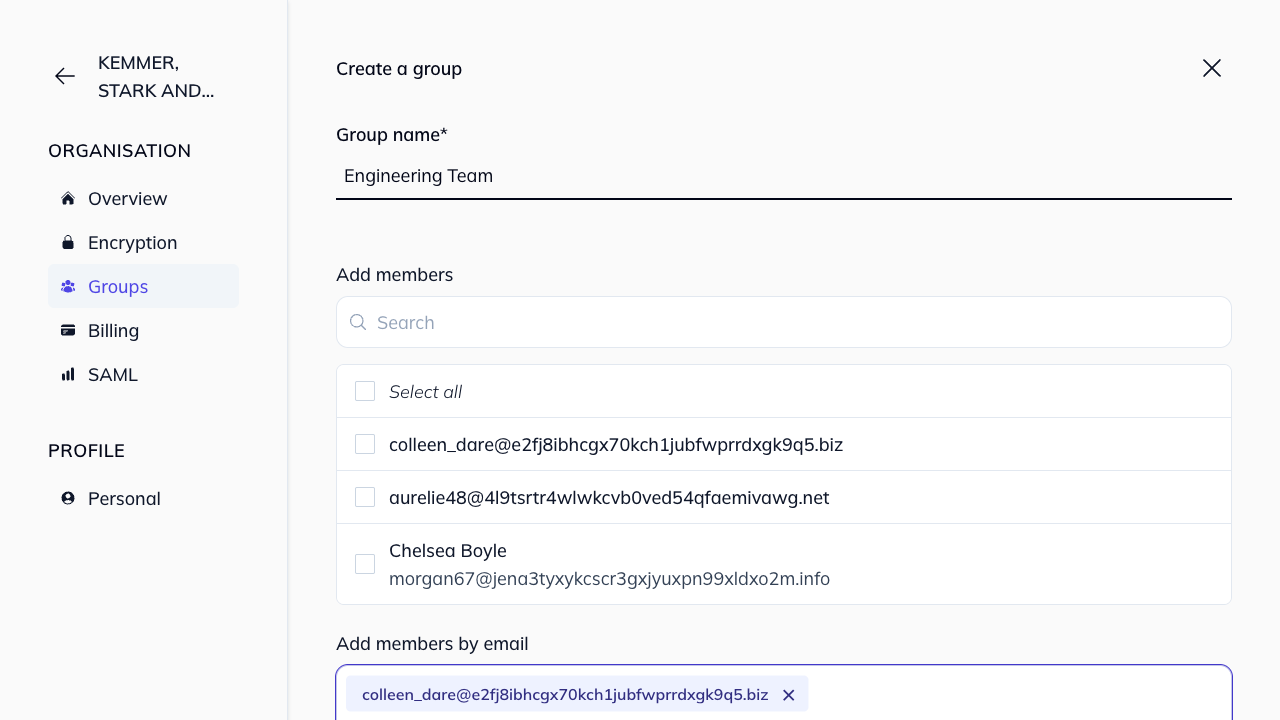The width and height of the screenshot is (1280, 720).
Task: Click the lock icon beside Encryption
Action: pyautogui.click(x=68, y=242)
